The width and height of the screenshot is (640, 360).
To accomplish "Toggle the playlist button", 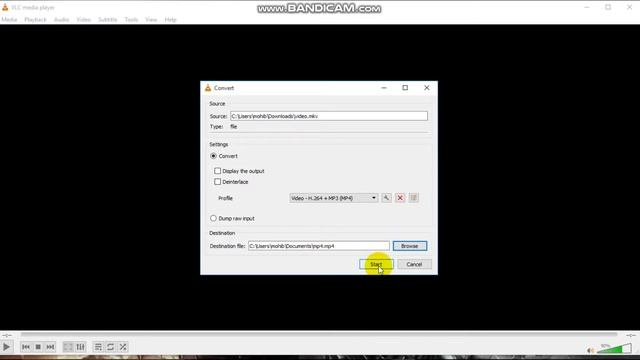I will tap(98, 347).
